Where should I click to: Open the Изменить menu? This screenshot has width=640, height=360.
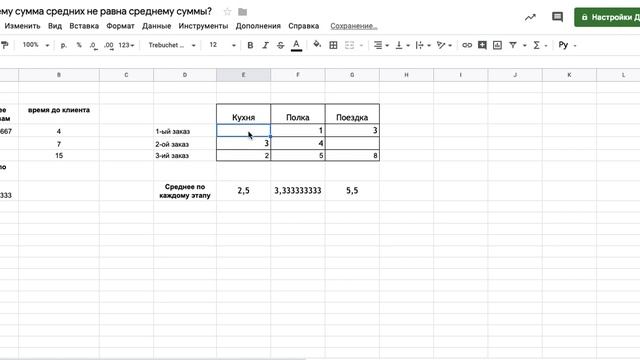coord(22,26)
